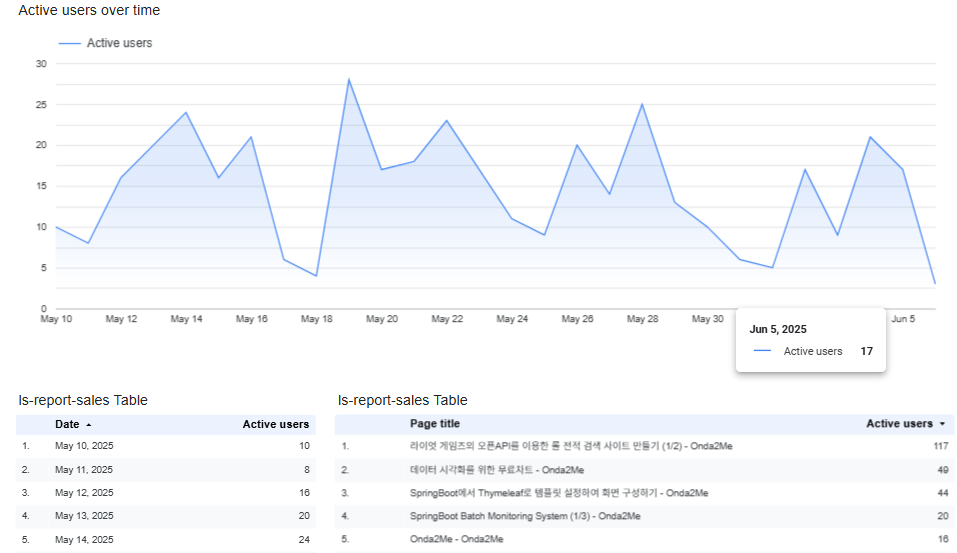This screenshot has height=553, width=957.
Task: Click the May 28 x-axis label
Action: click(x=643, y=319)
